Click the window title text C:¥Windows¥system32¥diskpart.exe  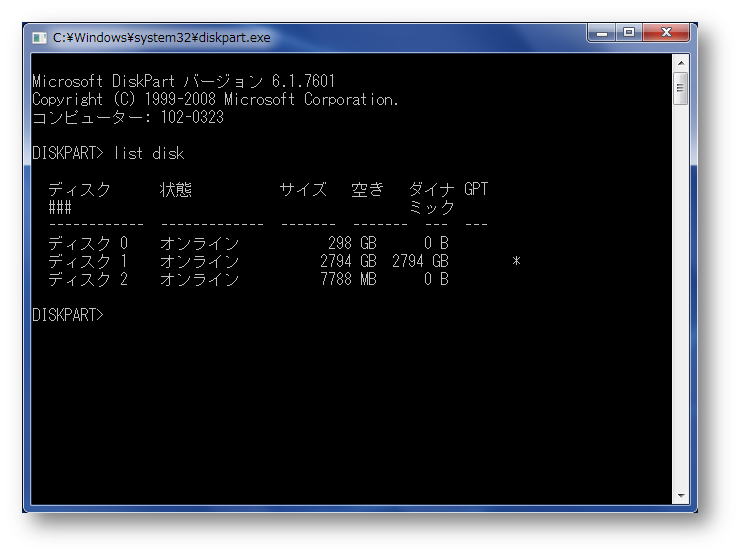click(x=161, y=38)
